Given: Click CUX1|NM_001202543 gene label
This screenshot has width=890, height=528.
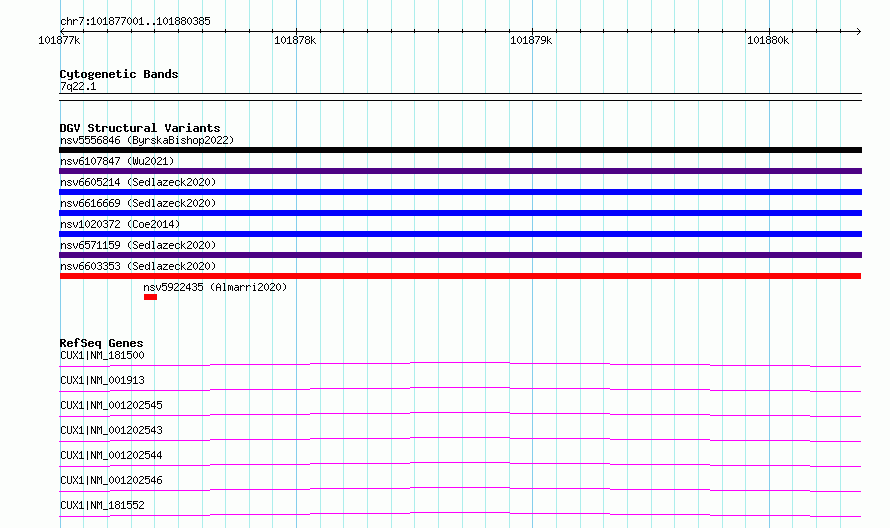Looking at the screenshot, I should coord(111,430).
